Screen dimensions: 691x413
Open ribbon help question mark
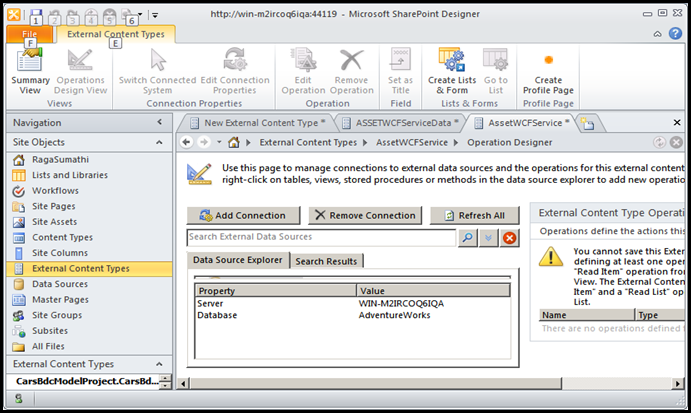[675, 33]
